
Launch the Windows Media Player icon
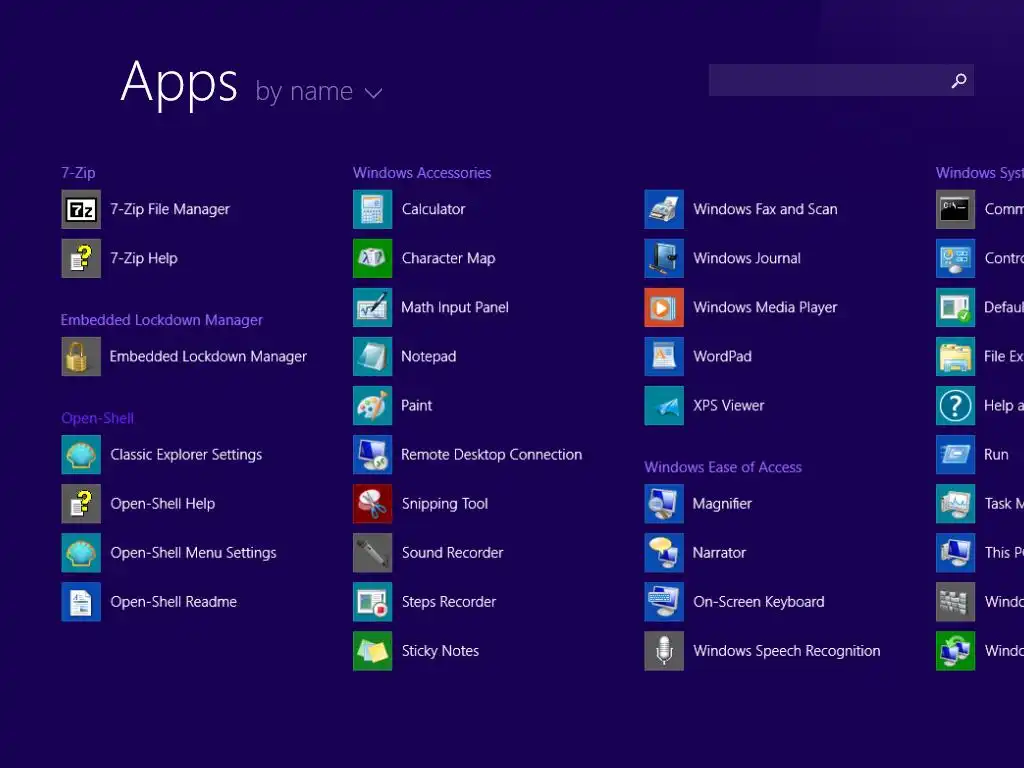[x=664, y=307]
